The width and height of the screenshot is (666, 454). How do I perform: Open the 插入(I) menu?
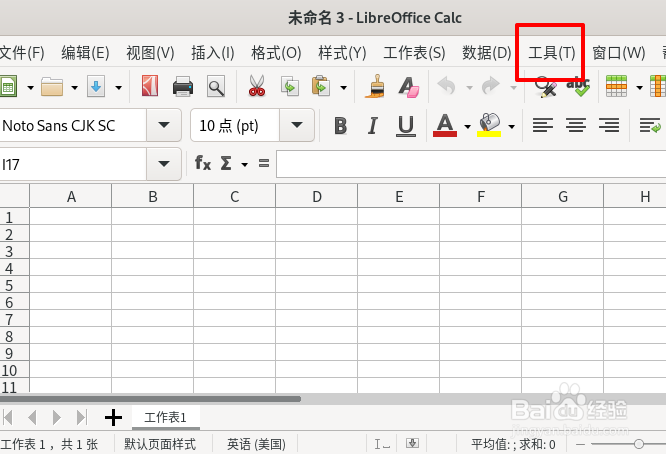[213, 53]
